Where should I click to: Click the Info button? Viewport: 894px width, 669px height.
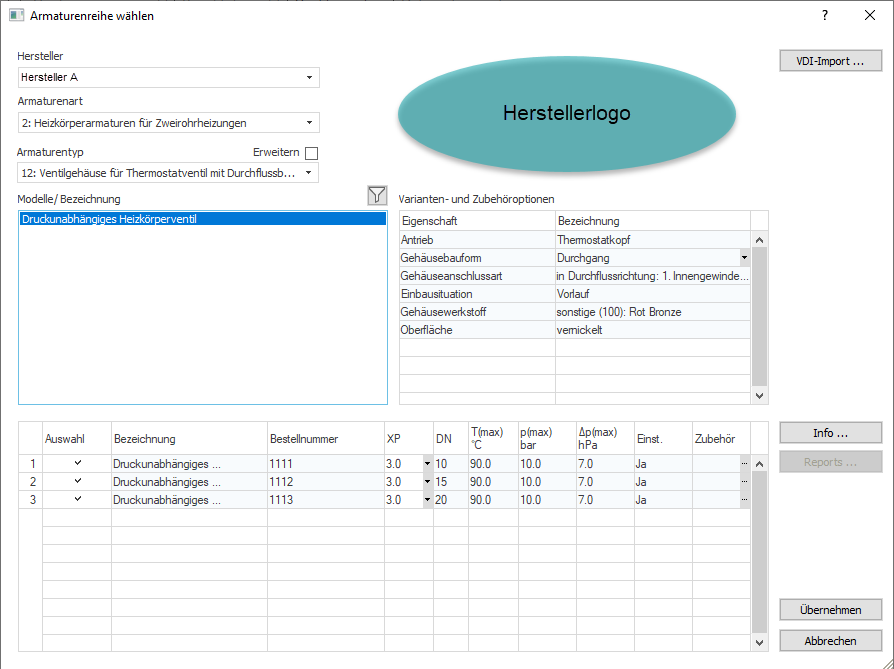tap(830, 433)
